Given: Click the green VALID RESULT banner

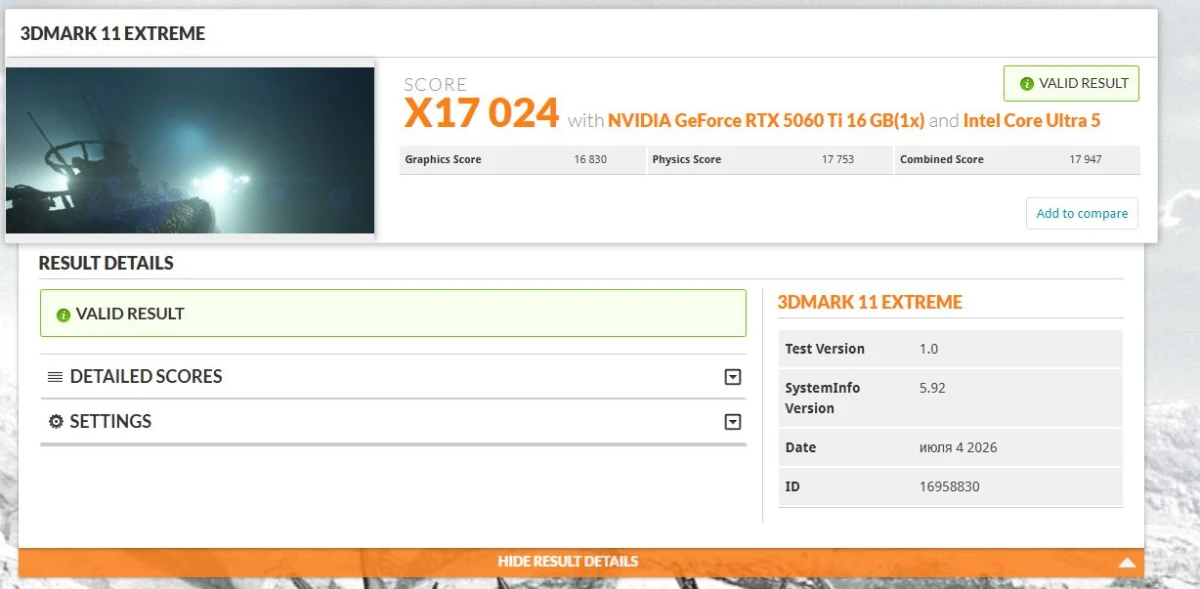Looking at the screenshot, I should [x=393, y=313].
